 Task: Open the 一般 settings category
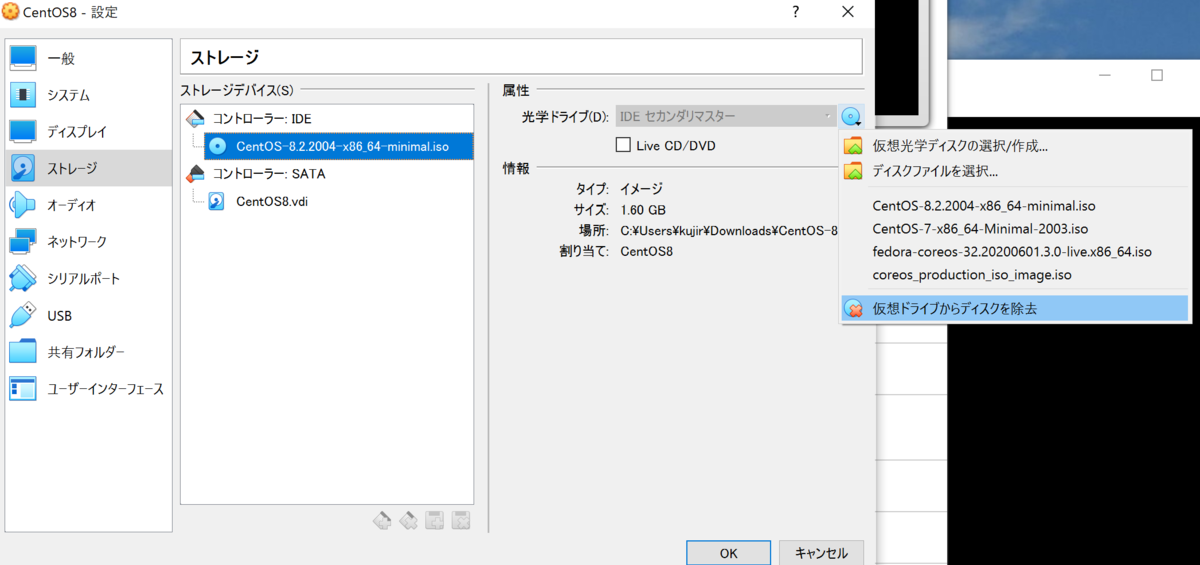(x=88, y=58)
